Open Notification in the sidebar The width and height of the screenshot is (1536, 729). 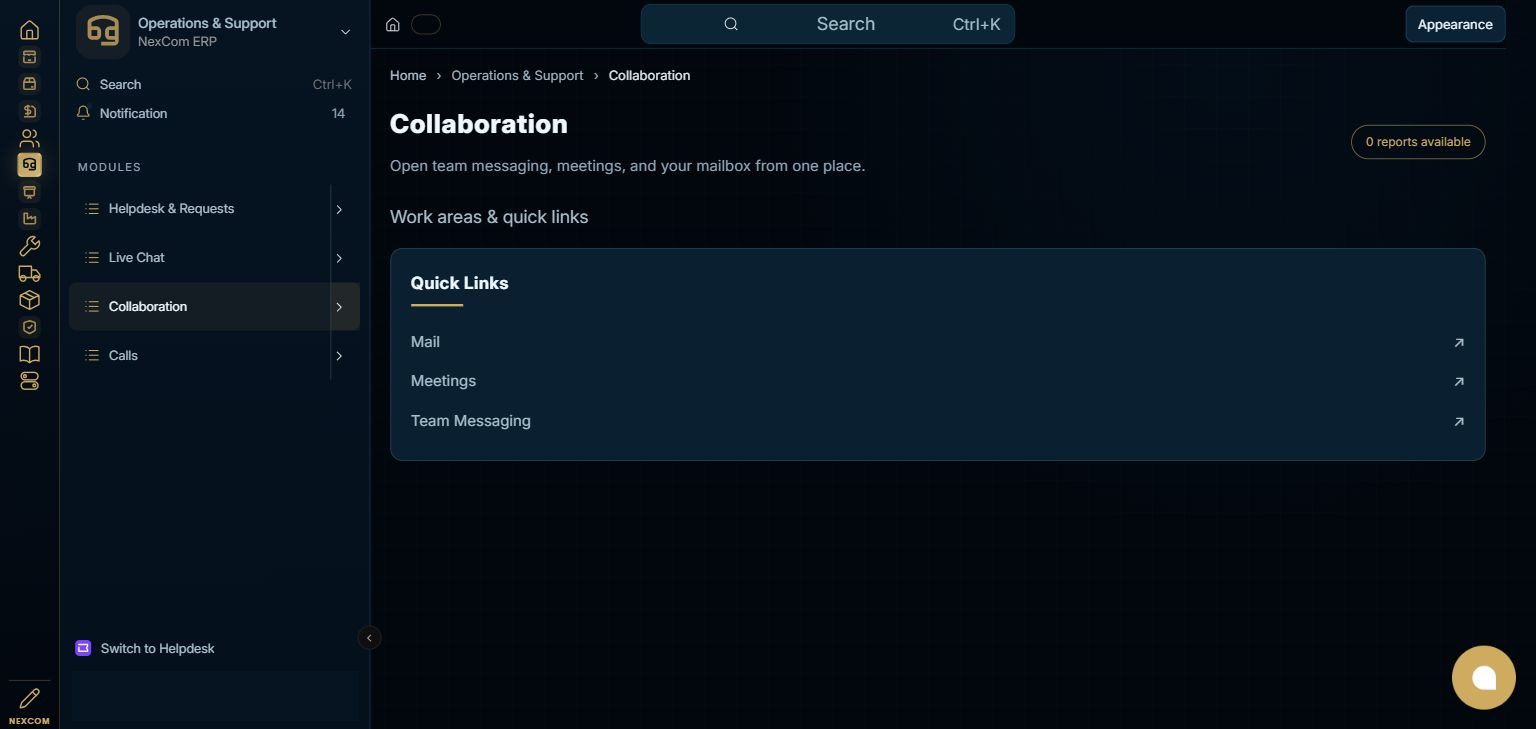pyautogui.click(x=214, y=113)
